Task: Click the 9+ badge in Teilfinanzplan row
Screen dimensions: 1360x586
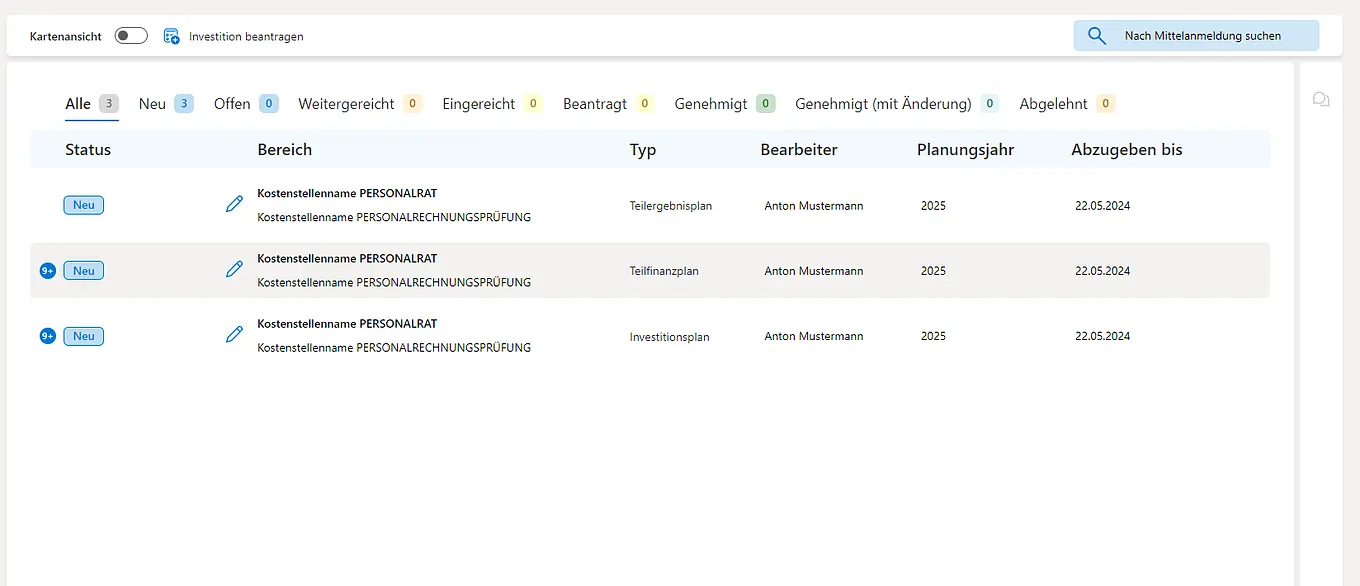Action: coord(47,271)
